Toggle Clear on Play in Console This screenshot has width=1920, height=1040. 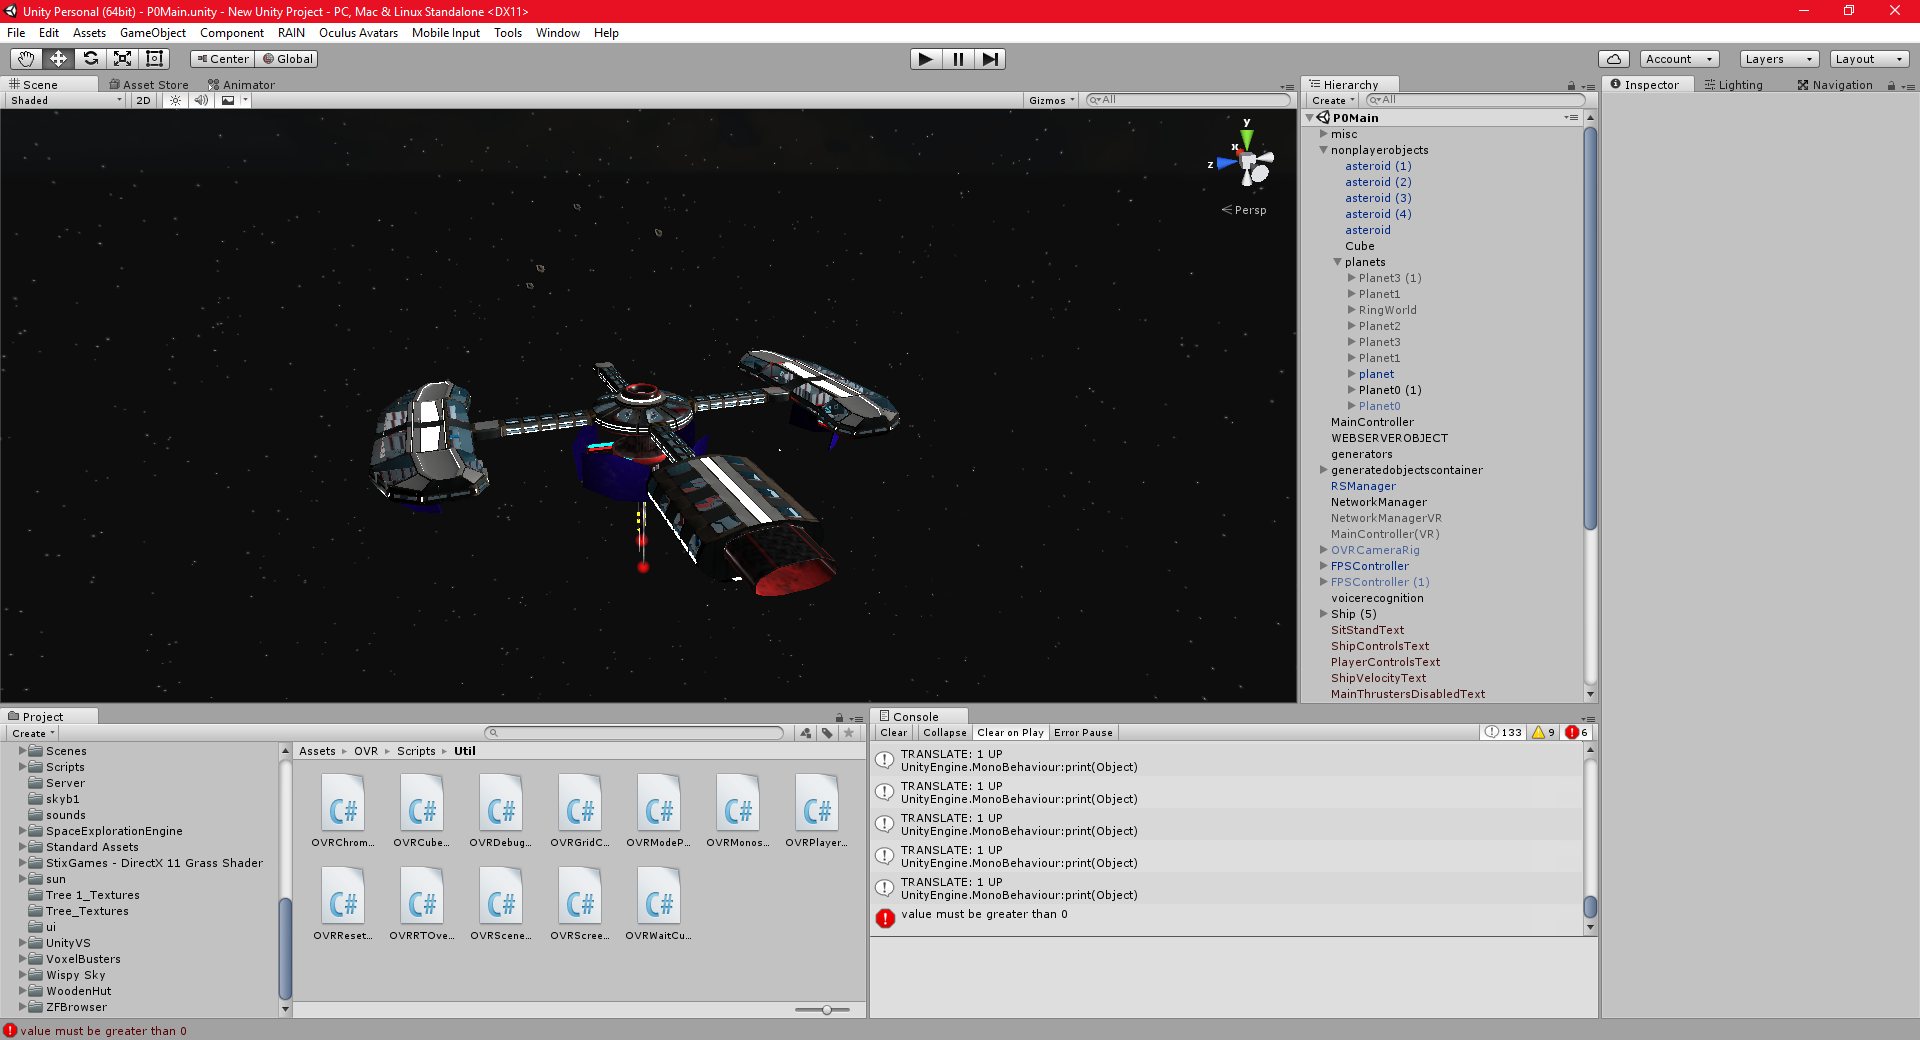[1010, 733]
